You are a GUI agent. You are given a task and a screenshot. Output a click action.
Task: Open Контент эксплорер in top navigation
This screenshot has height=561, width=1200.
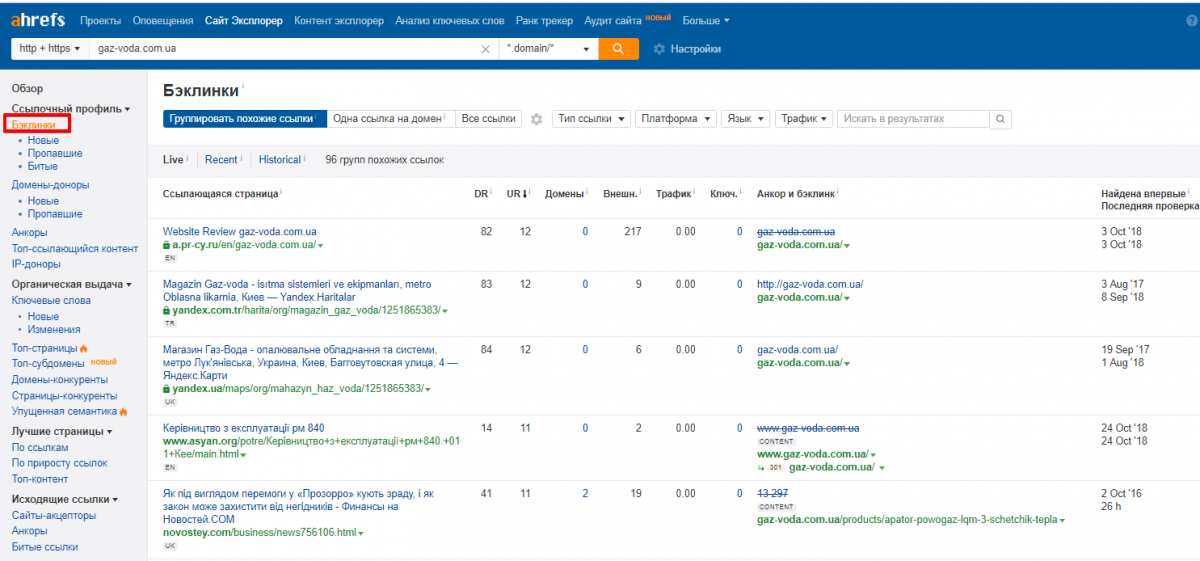coord(339,20)
